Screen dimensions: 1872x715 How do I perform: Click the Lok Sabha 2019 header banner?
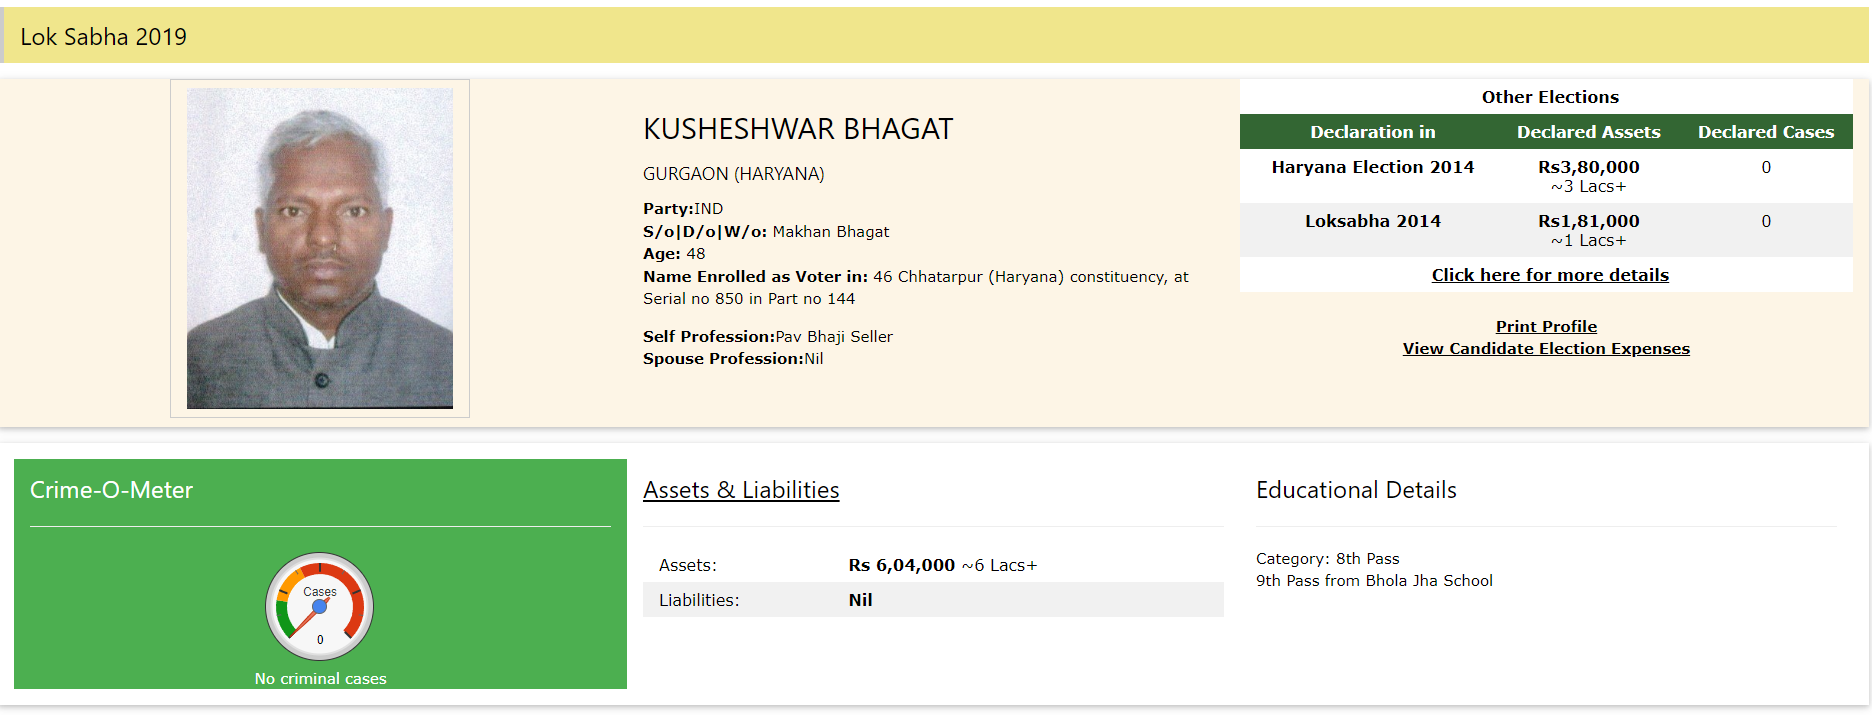coord(104,36)
